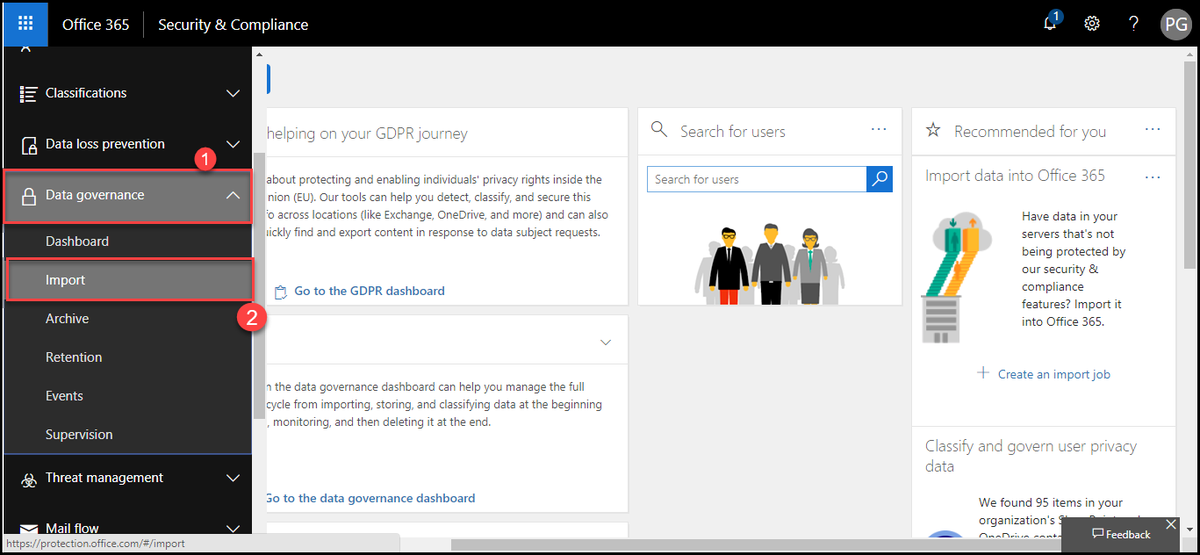Click the Import data into Office 365 heading
This screenshot has height=555, width=1200.
[1015, 175]
